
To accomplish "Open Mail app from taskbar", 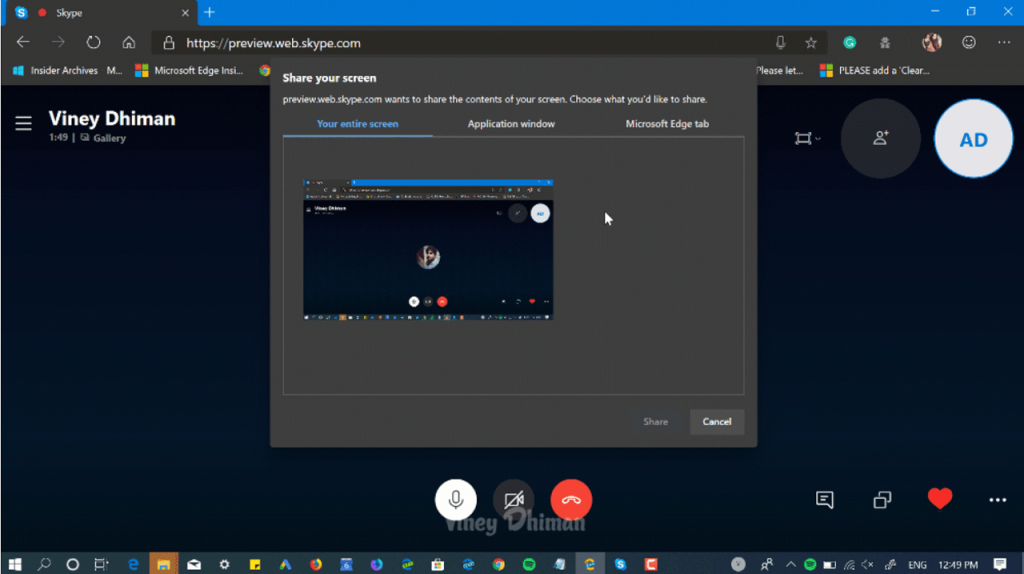I will [x=194, y=564].
